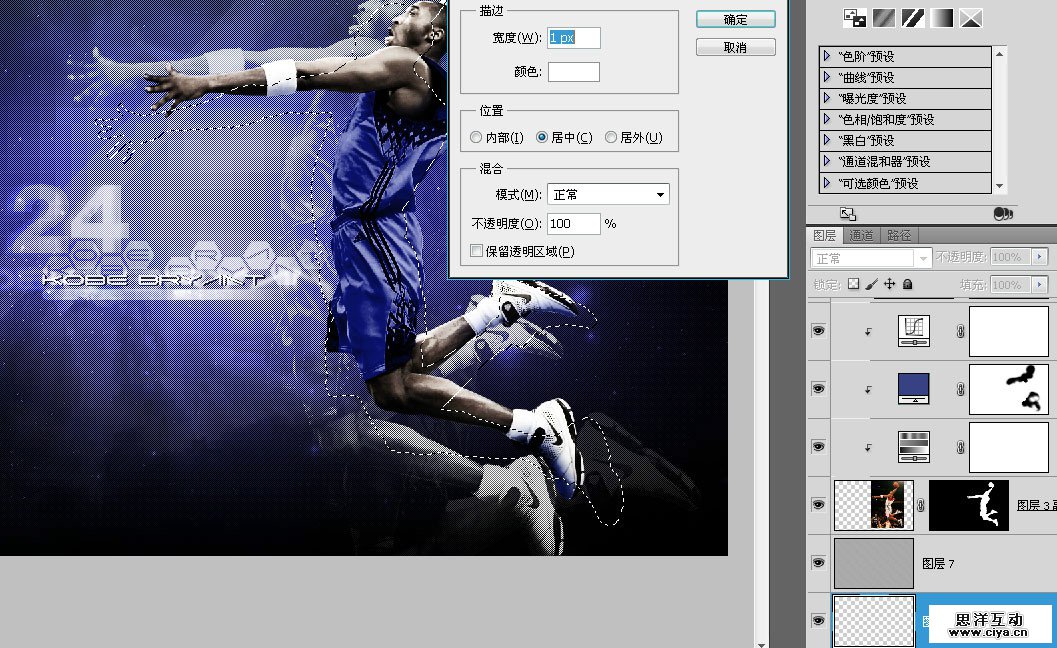Click the gradient adjustment layer icon
1057x648 pixels.
[914, 446]
